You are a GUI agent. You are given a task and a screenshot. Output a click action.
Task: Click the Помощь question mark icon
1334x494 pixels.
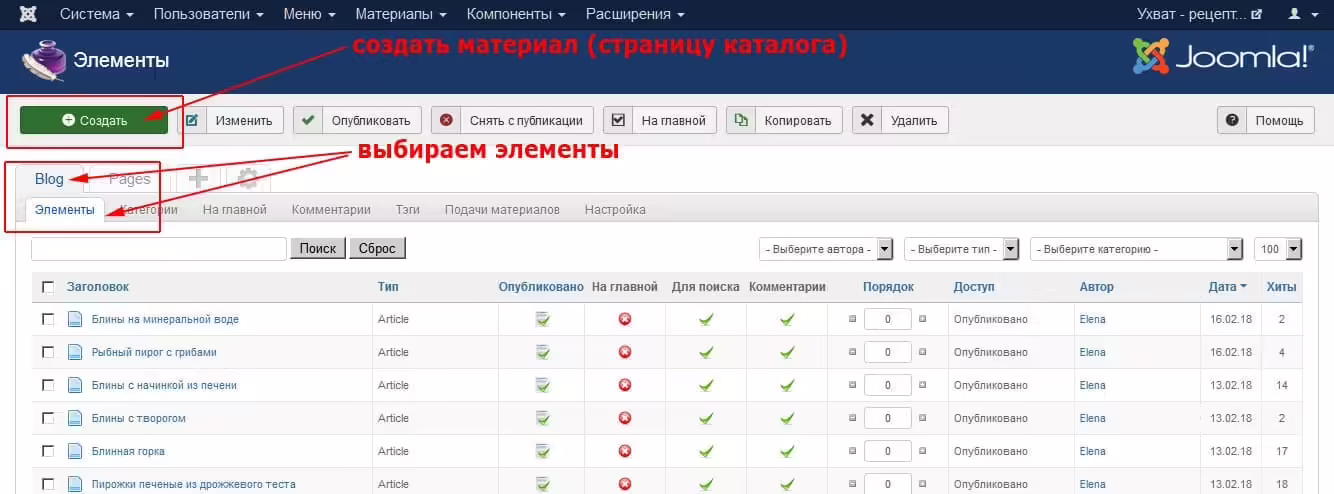tap(1232, 120)
